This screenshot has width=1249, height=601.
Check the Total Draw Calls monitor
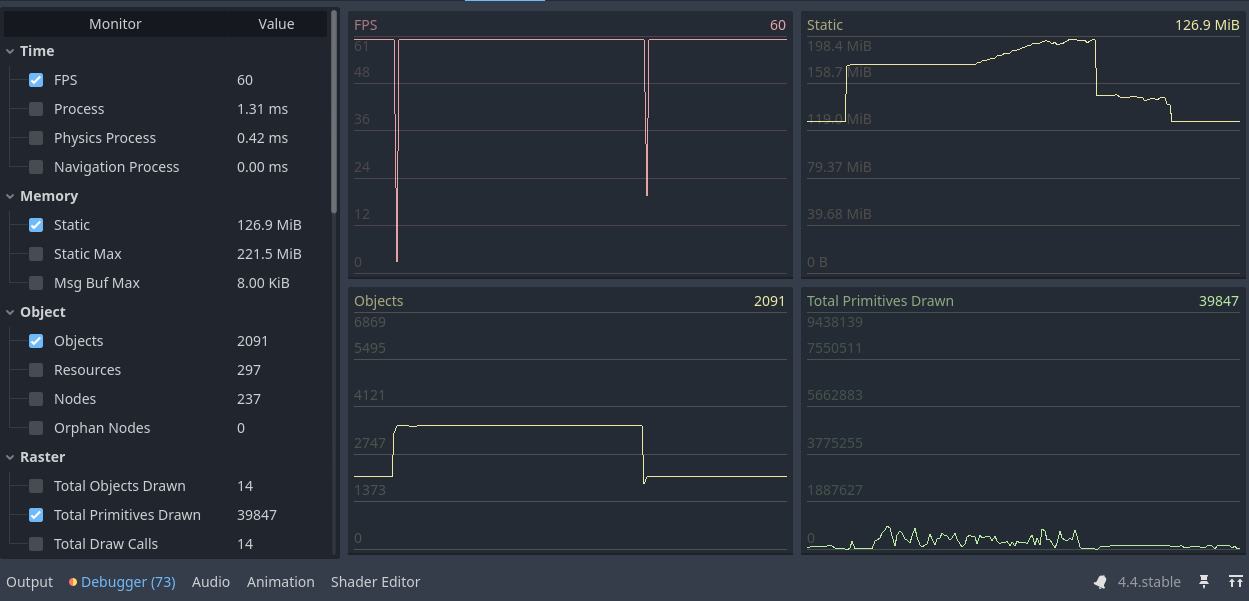click(36, 544)
